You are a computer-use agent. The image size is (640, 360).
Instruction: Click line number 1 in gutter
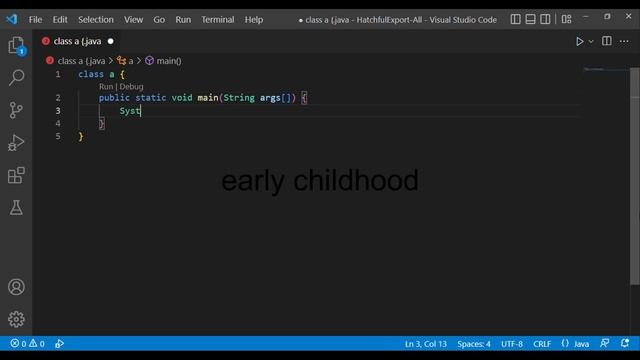[58, 74]
